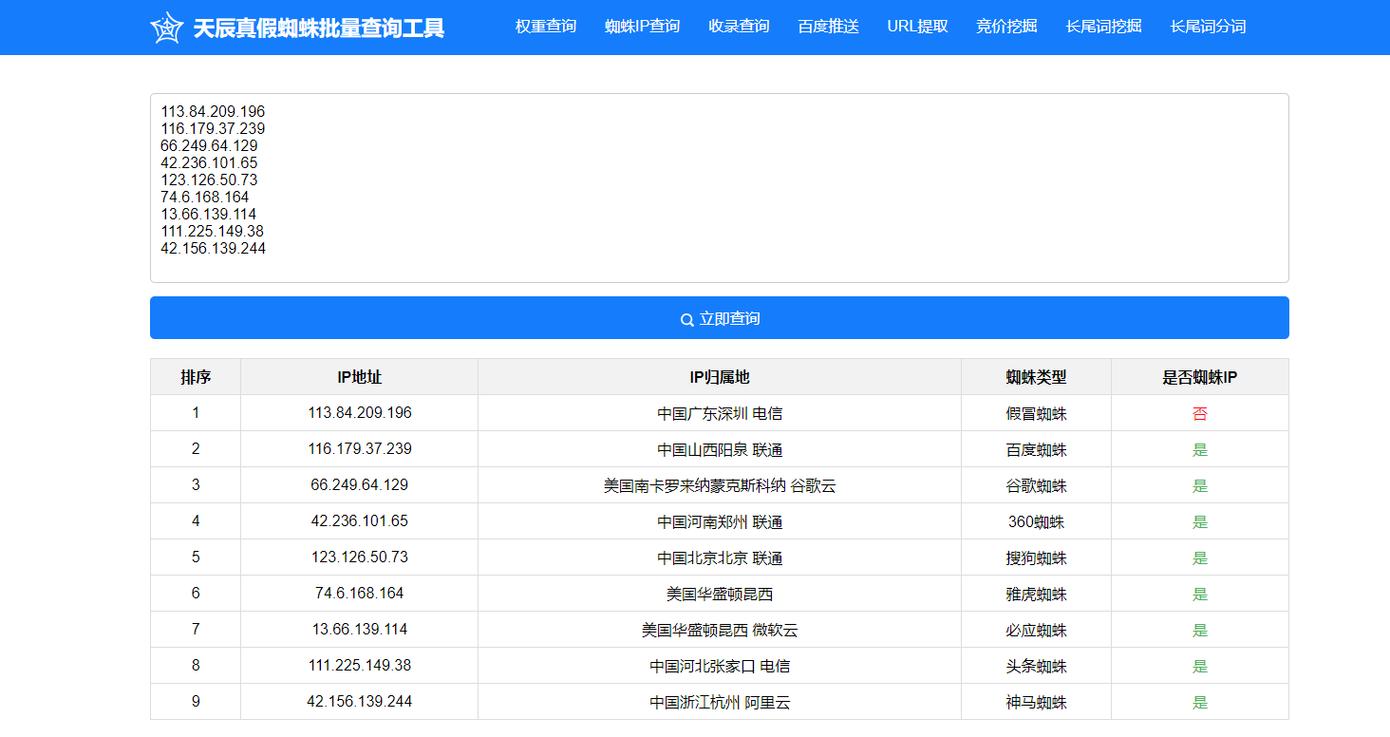Open the 权重查询 menu item
1390x737 pixels.
(x=546, y=27)
